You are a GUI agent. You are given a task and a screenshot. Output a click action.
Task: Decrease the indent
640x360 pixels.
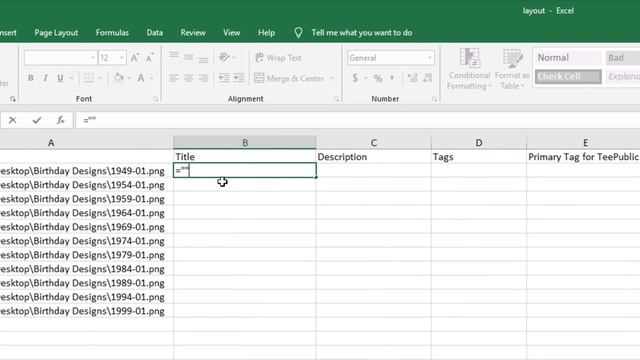224,78
